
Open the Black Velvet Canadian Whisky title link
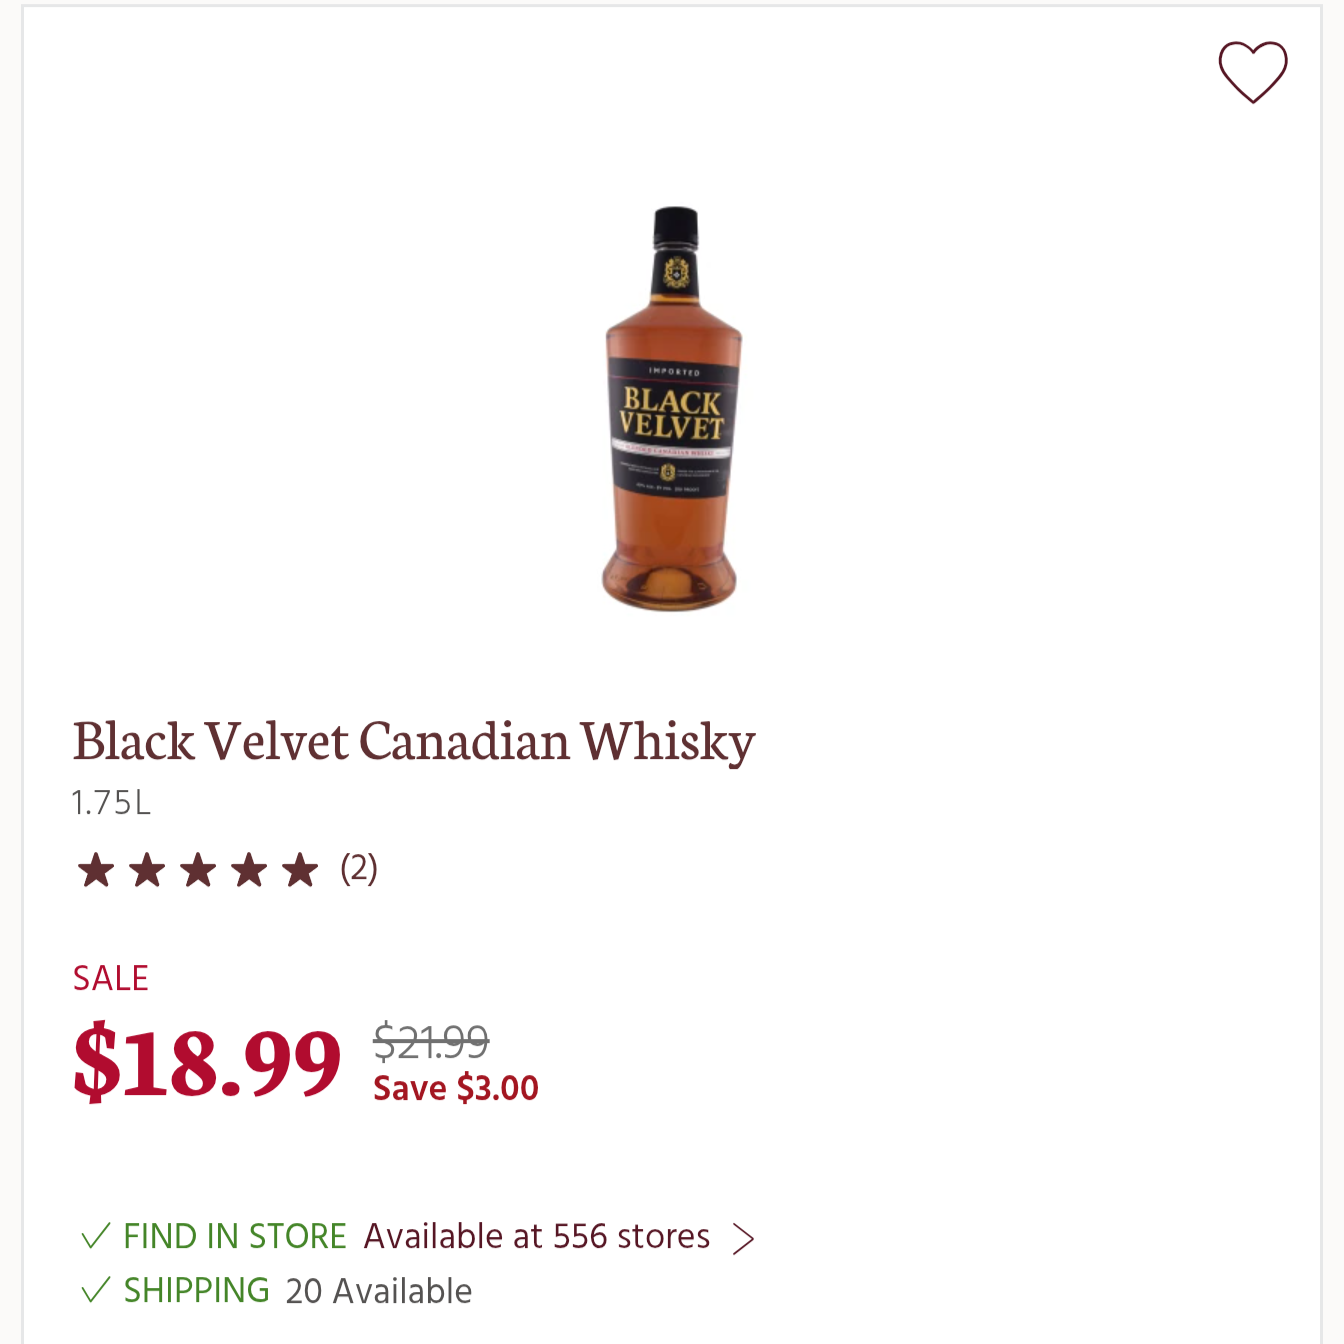click(x=414, y=741)
